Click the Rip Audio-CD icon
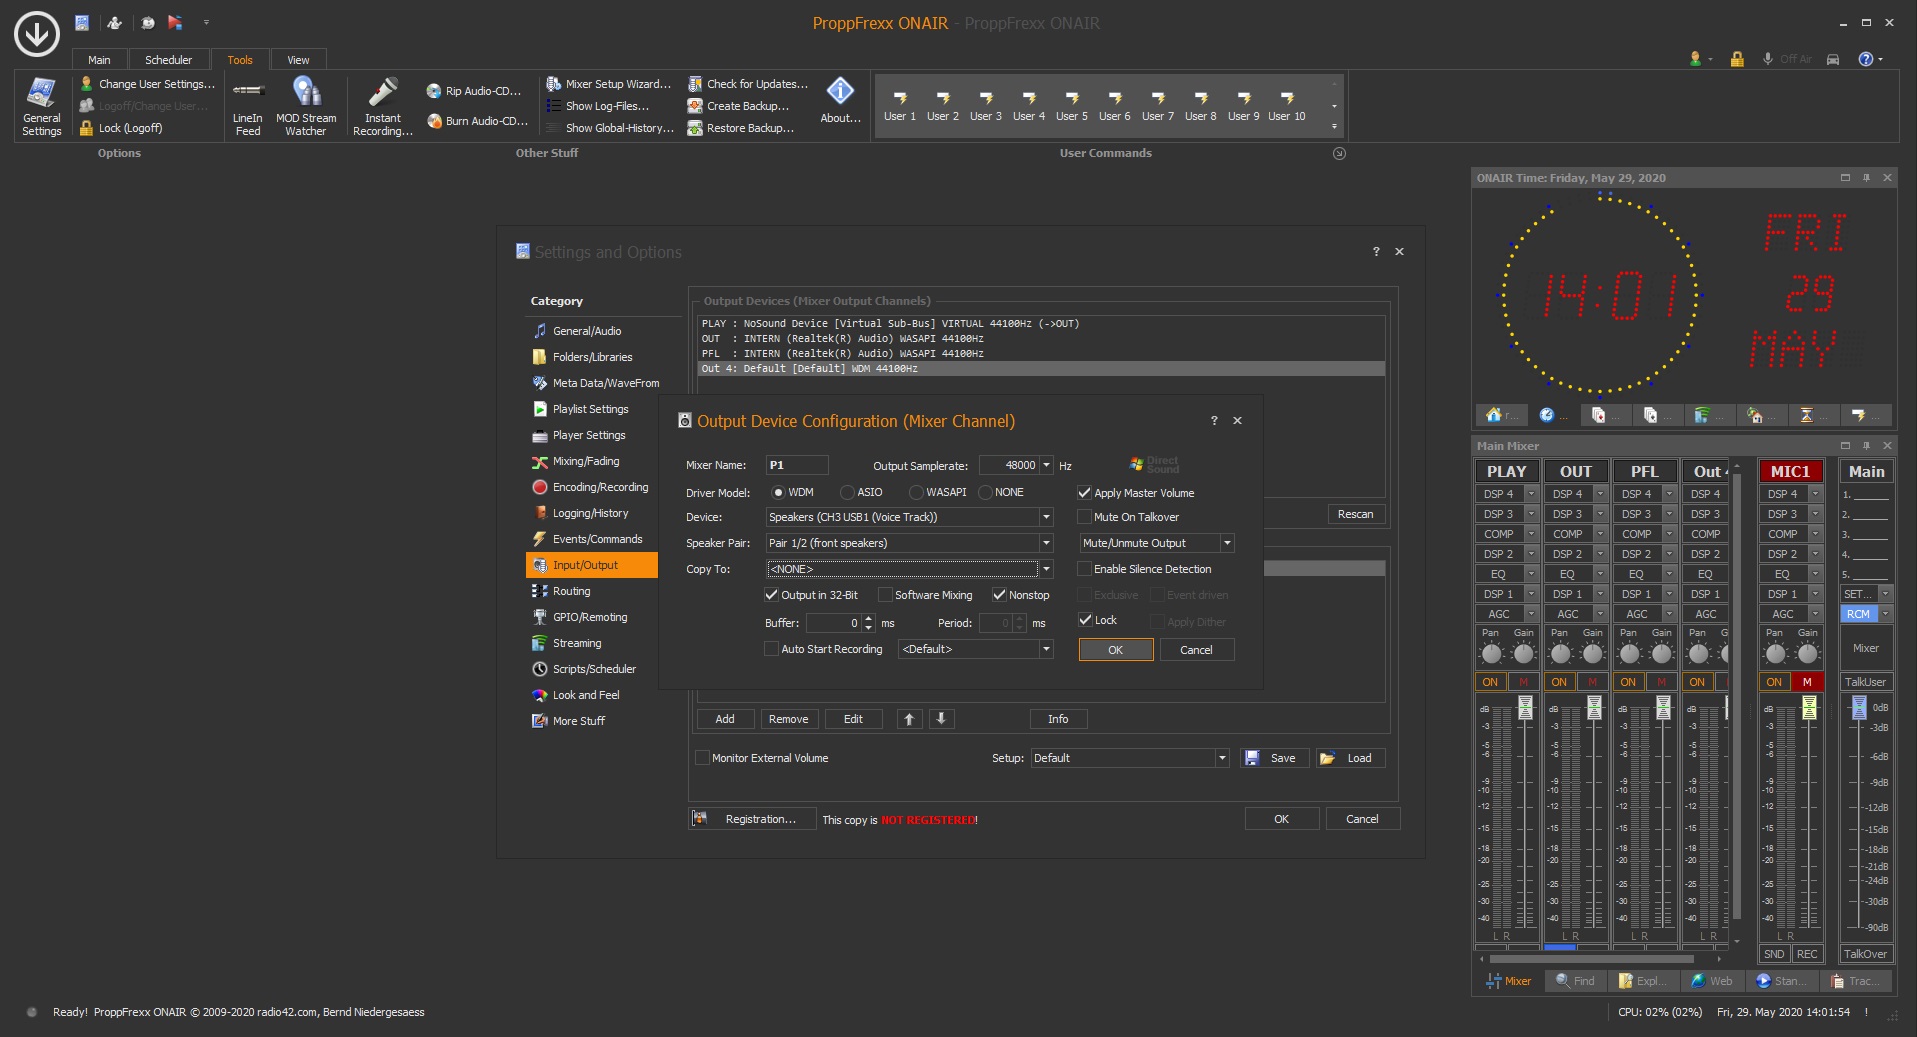The width and height of the screenshot is (1917, 1037). pos(434,91)
